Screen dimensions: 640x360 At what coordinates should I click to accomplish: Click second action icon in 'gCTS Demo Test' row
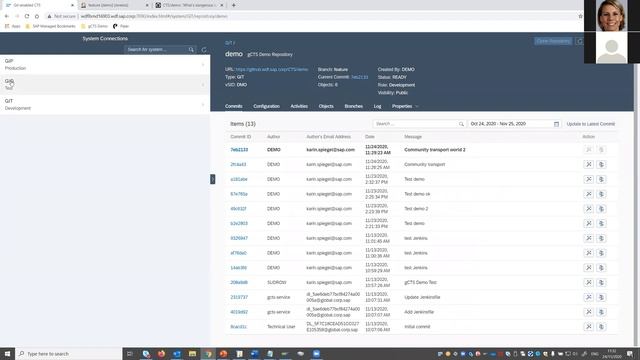601,282
